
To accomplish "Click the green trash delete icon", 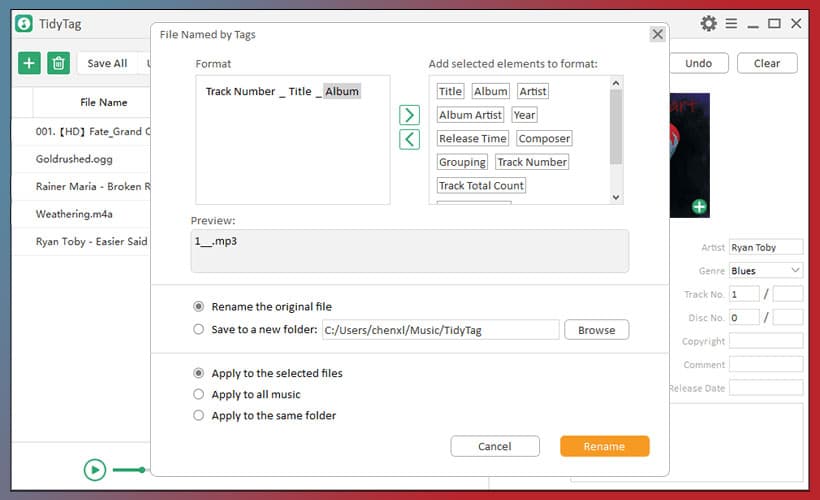I will click(59, 63).
